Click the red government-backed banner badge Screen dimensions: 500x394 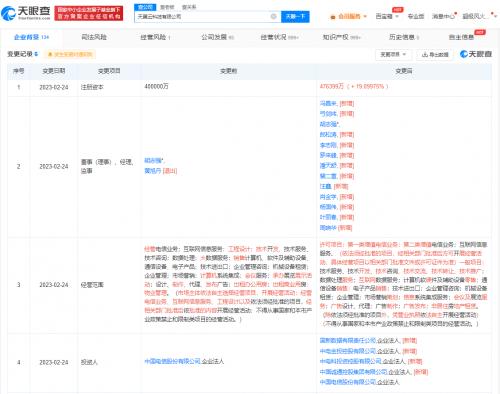click(x=89, y=13)
